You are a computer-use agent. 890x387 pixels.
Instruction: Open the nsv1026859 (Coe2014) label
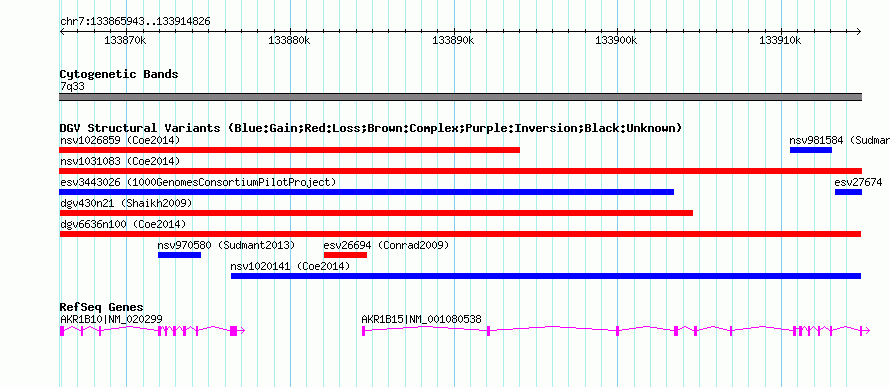point(120,140)
